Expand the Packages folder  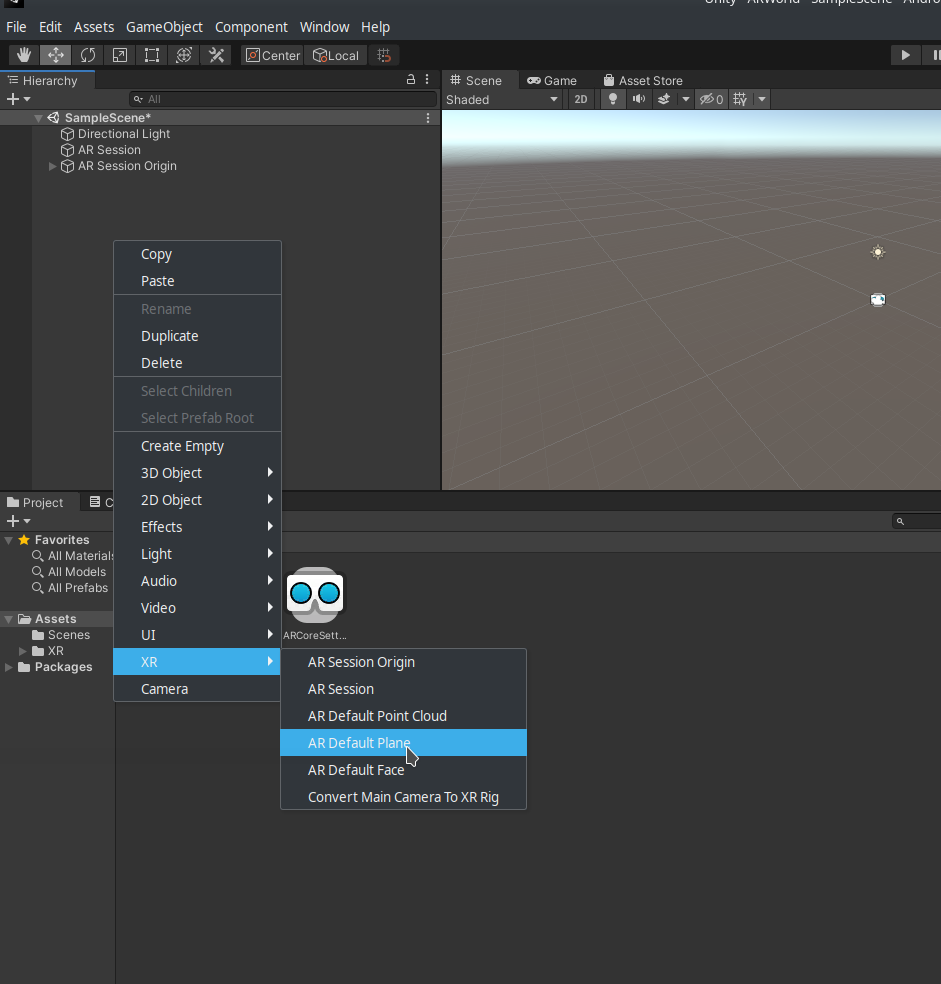(9, 667)
